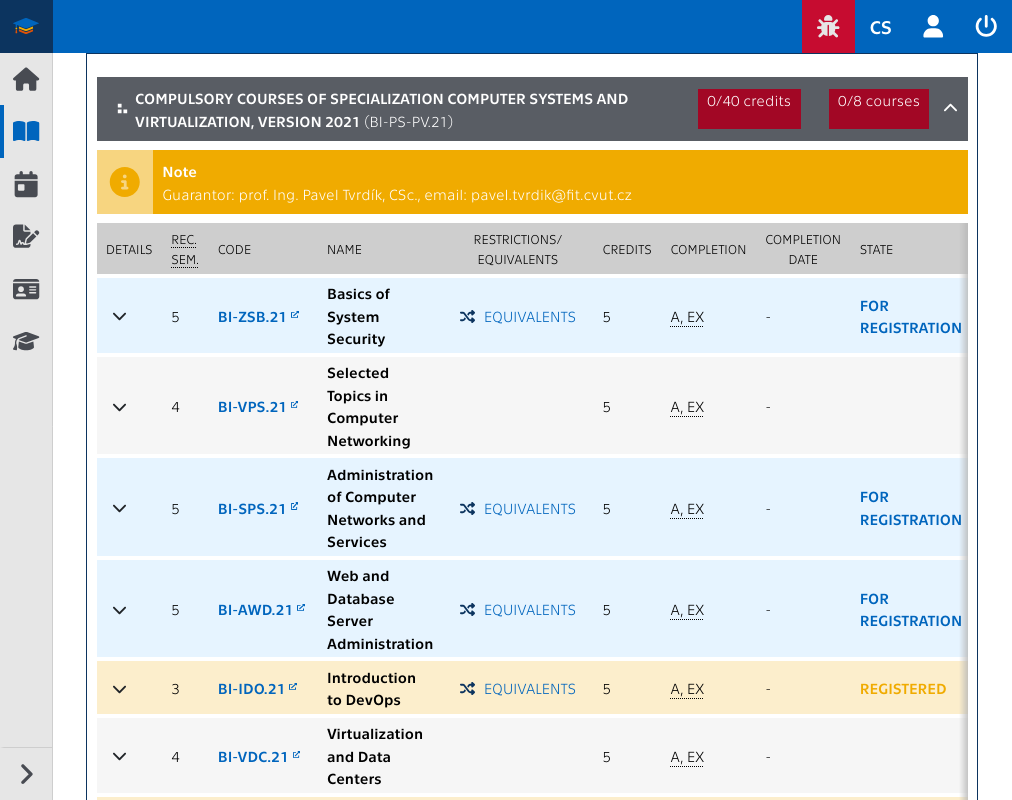The width and height of the screenshot is (1012, 800).
Task: Expand details for BI-ZSB.21 row
Action: (119, 317)
